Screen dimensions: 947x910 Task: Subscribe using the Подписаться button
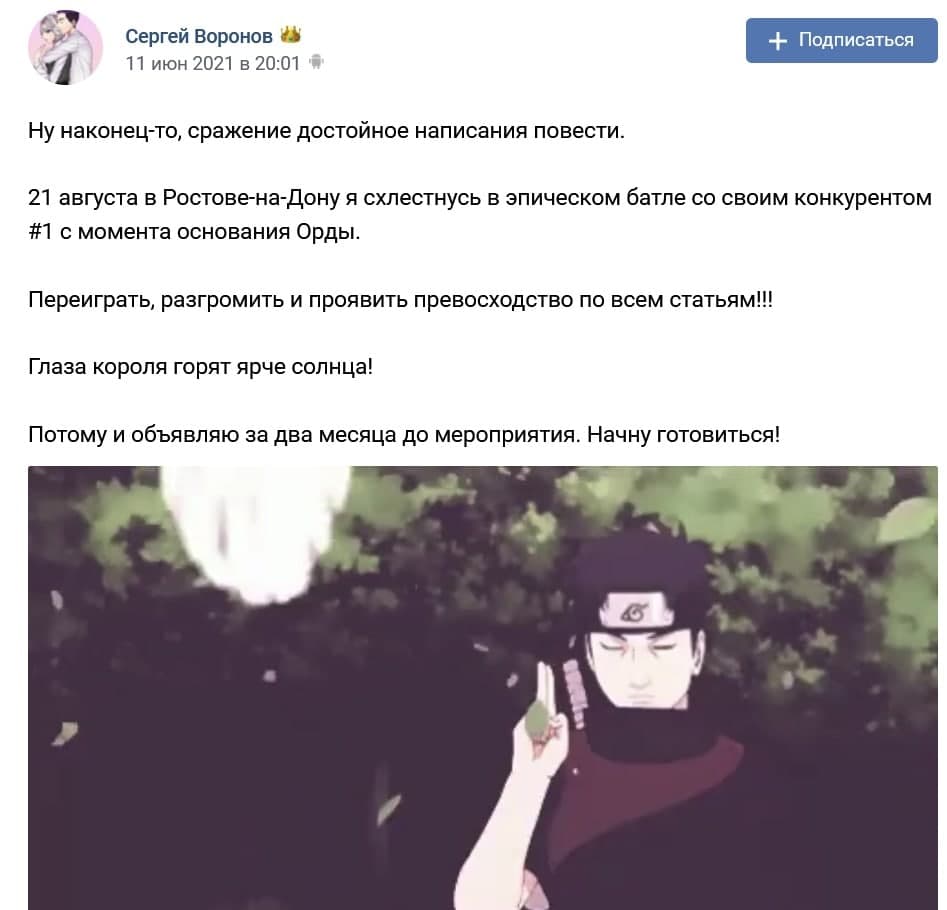[x=841, y=40]
